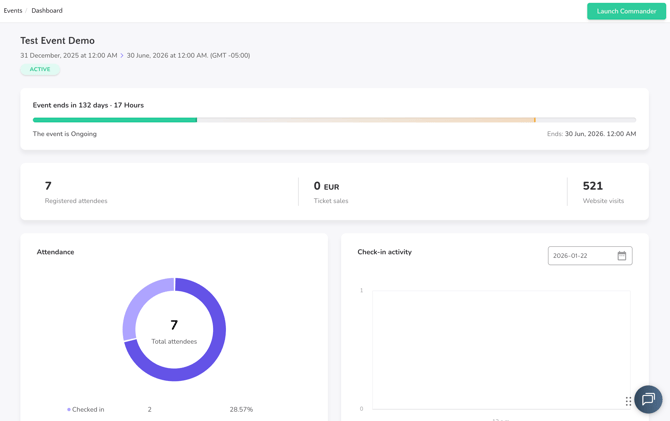Select the Dashboard breadcrumb
This screenshot has height=421, width=670.
pos(47,11)
